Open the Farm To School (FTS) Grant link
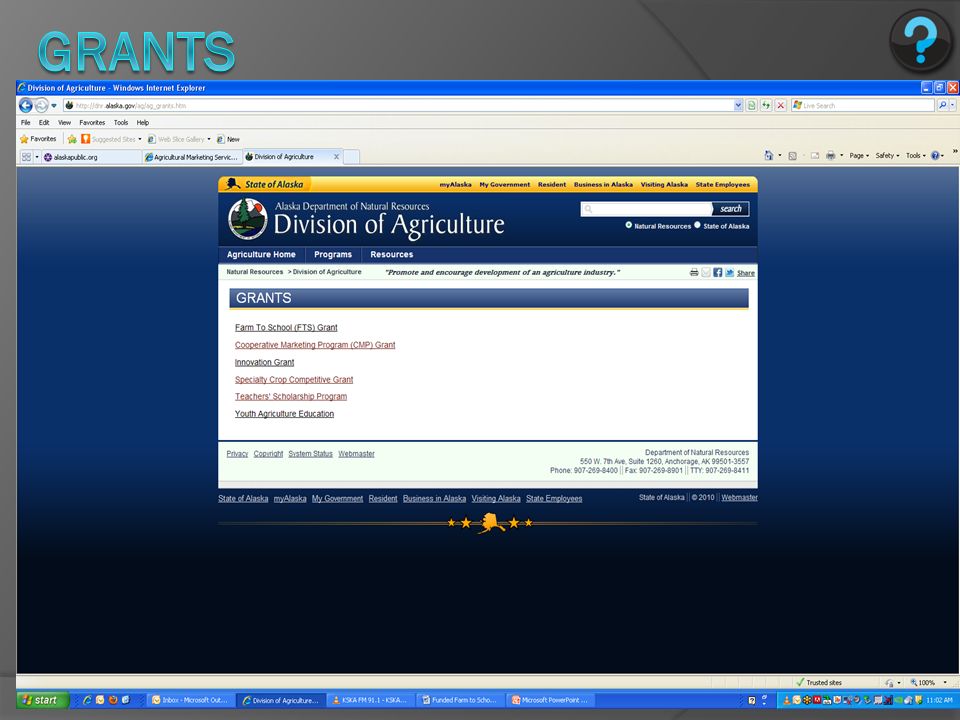The width and height of the screenshot is (960, 720). tap(286, 328)
